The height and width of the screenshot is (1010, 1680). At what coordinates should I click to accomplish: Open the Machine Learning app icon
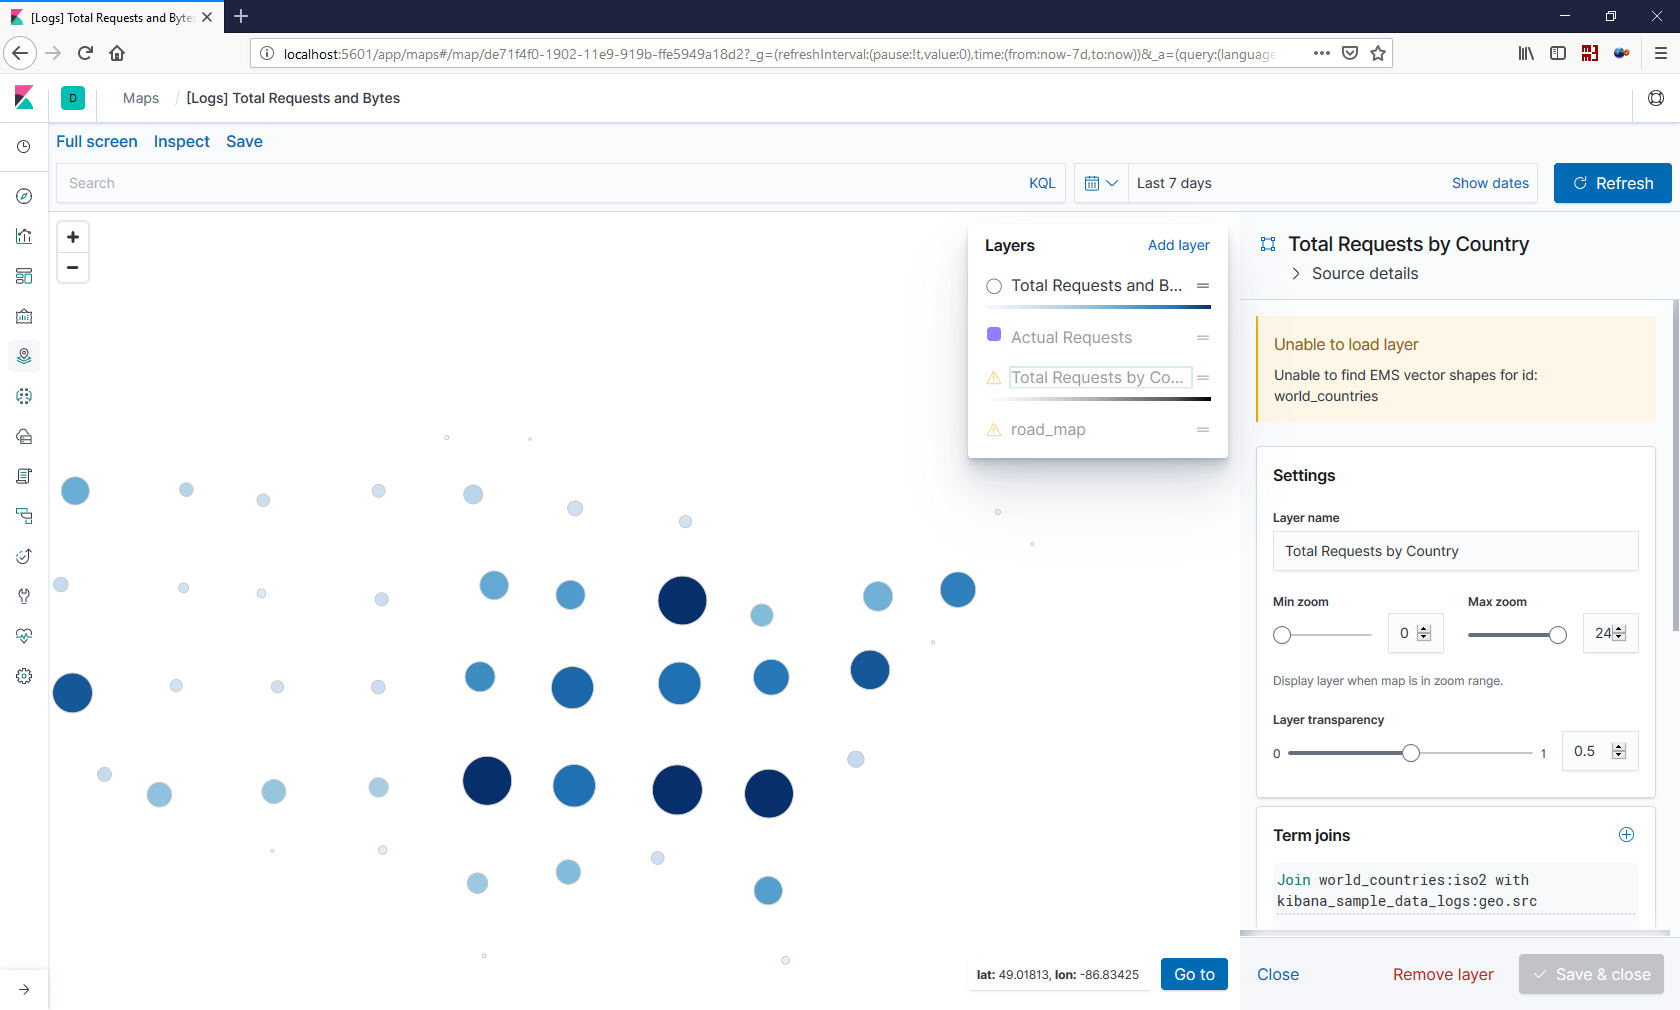pos(23,396)
